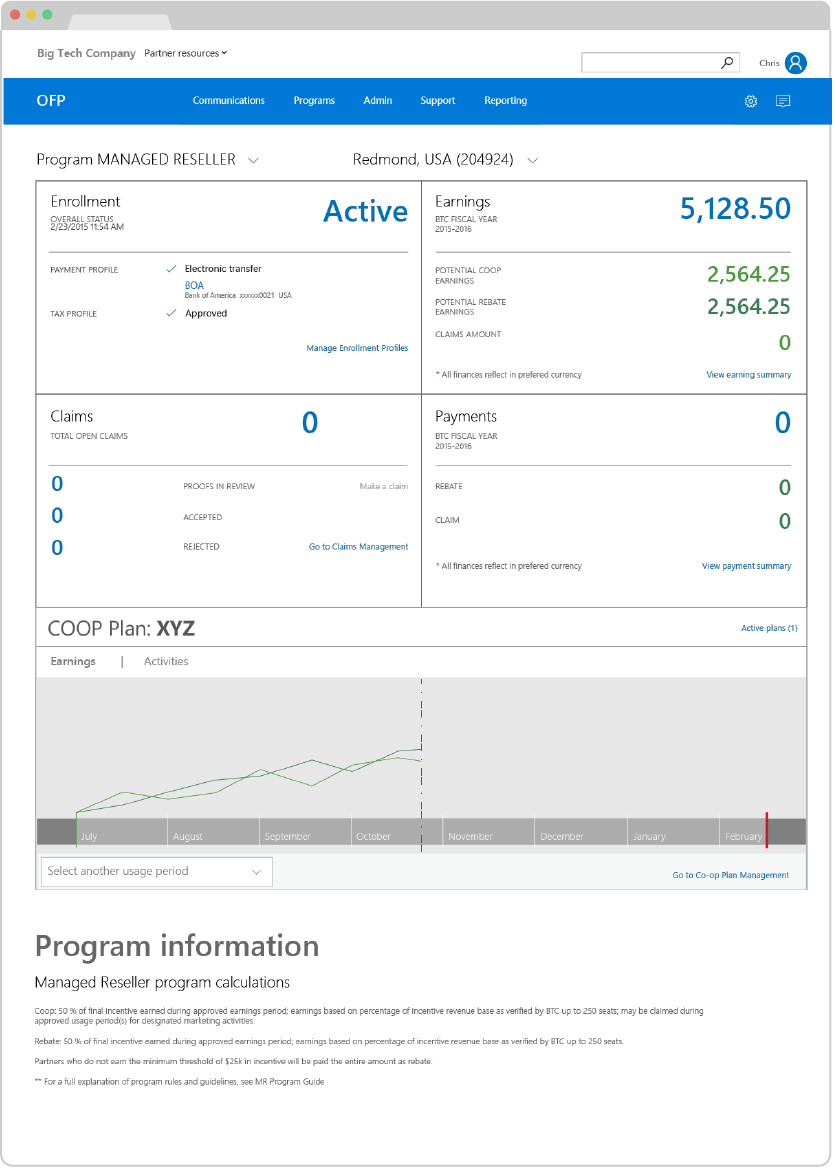Open Chris's profile avatar

(x=795, y=62)
